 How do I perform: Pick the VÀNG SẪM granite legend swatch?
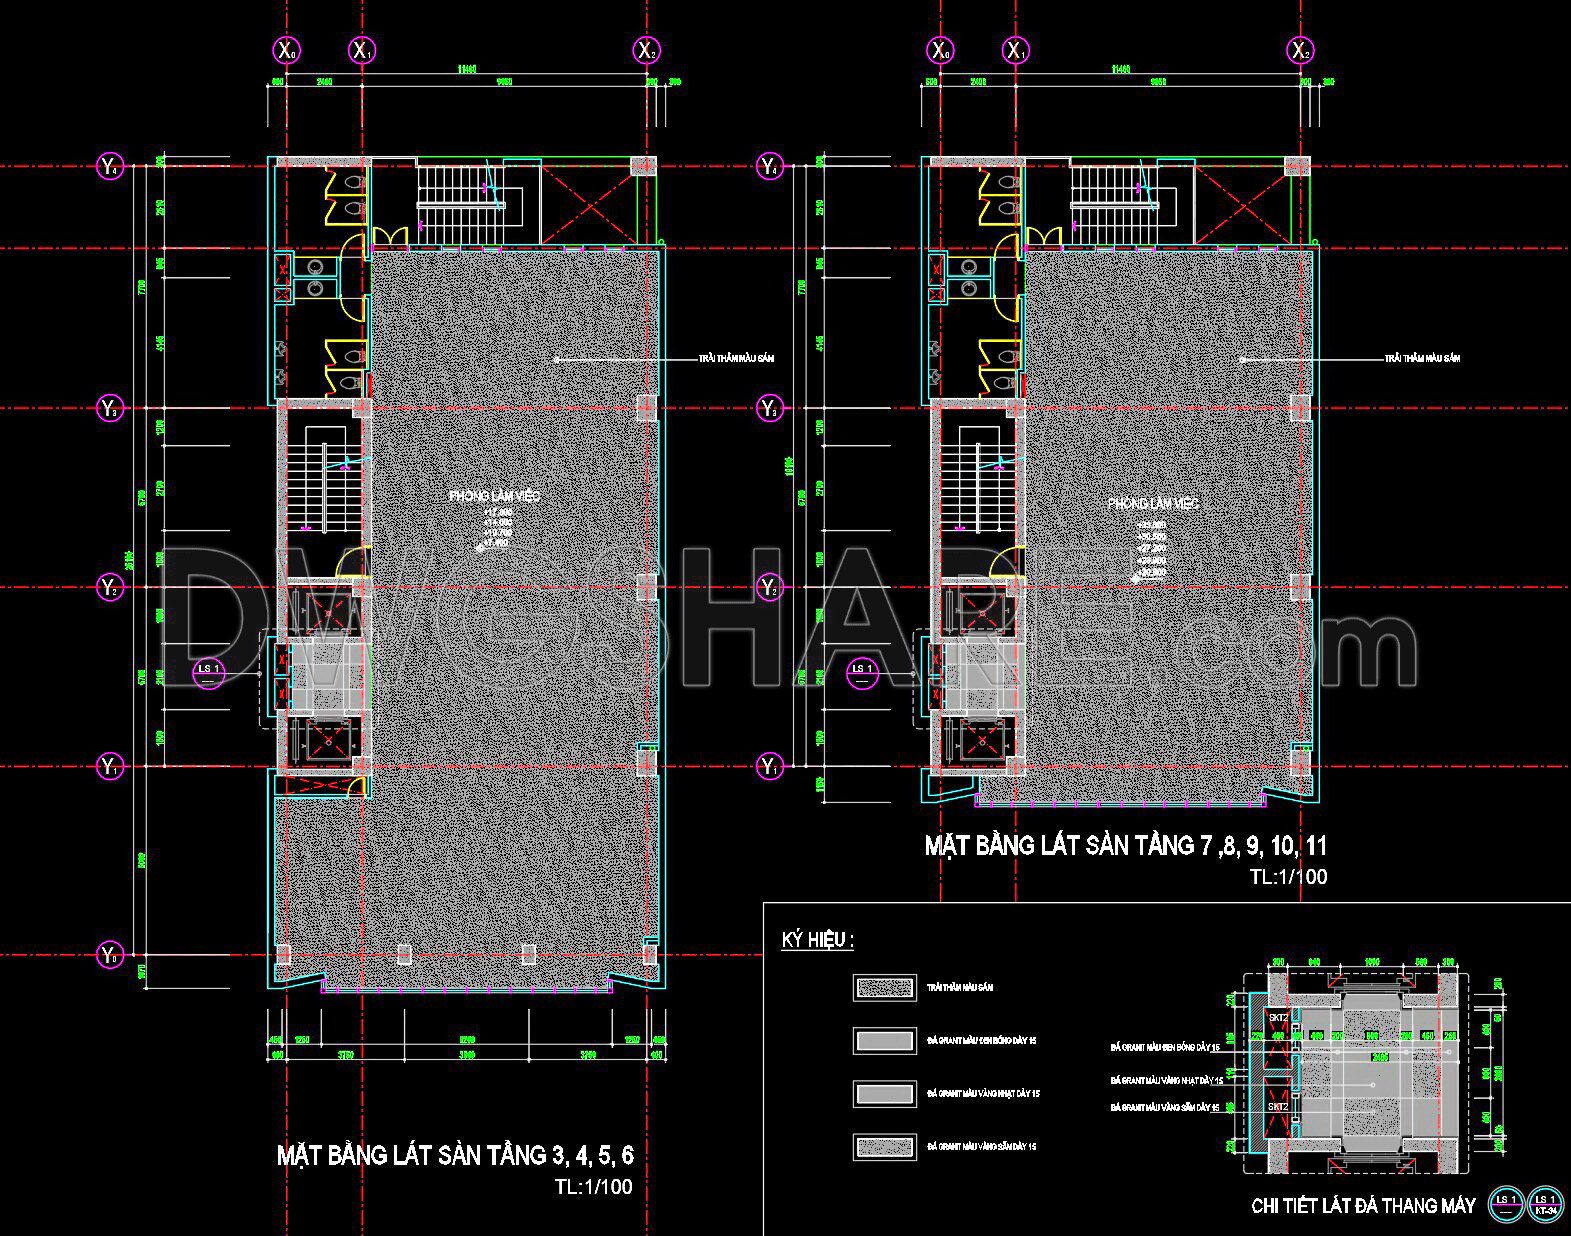[x=884, y=1146]
